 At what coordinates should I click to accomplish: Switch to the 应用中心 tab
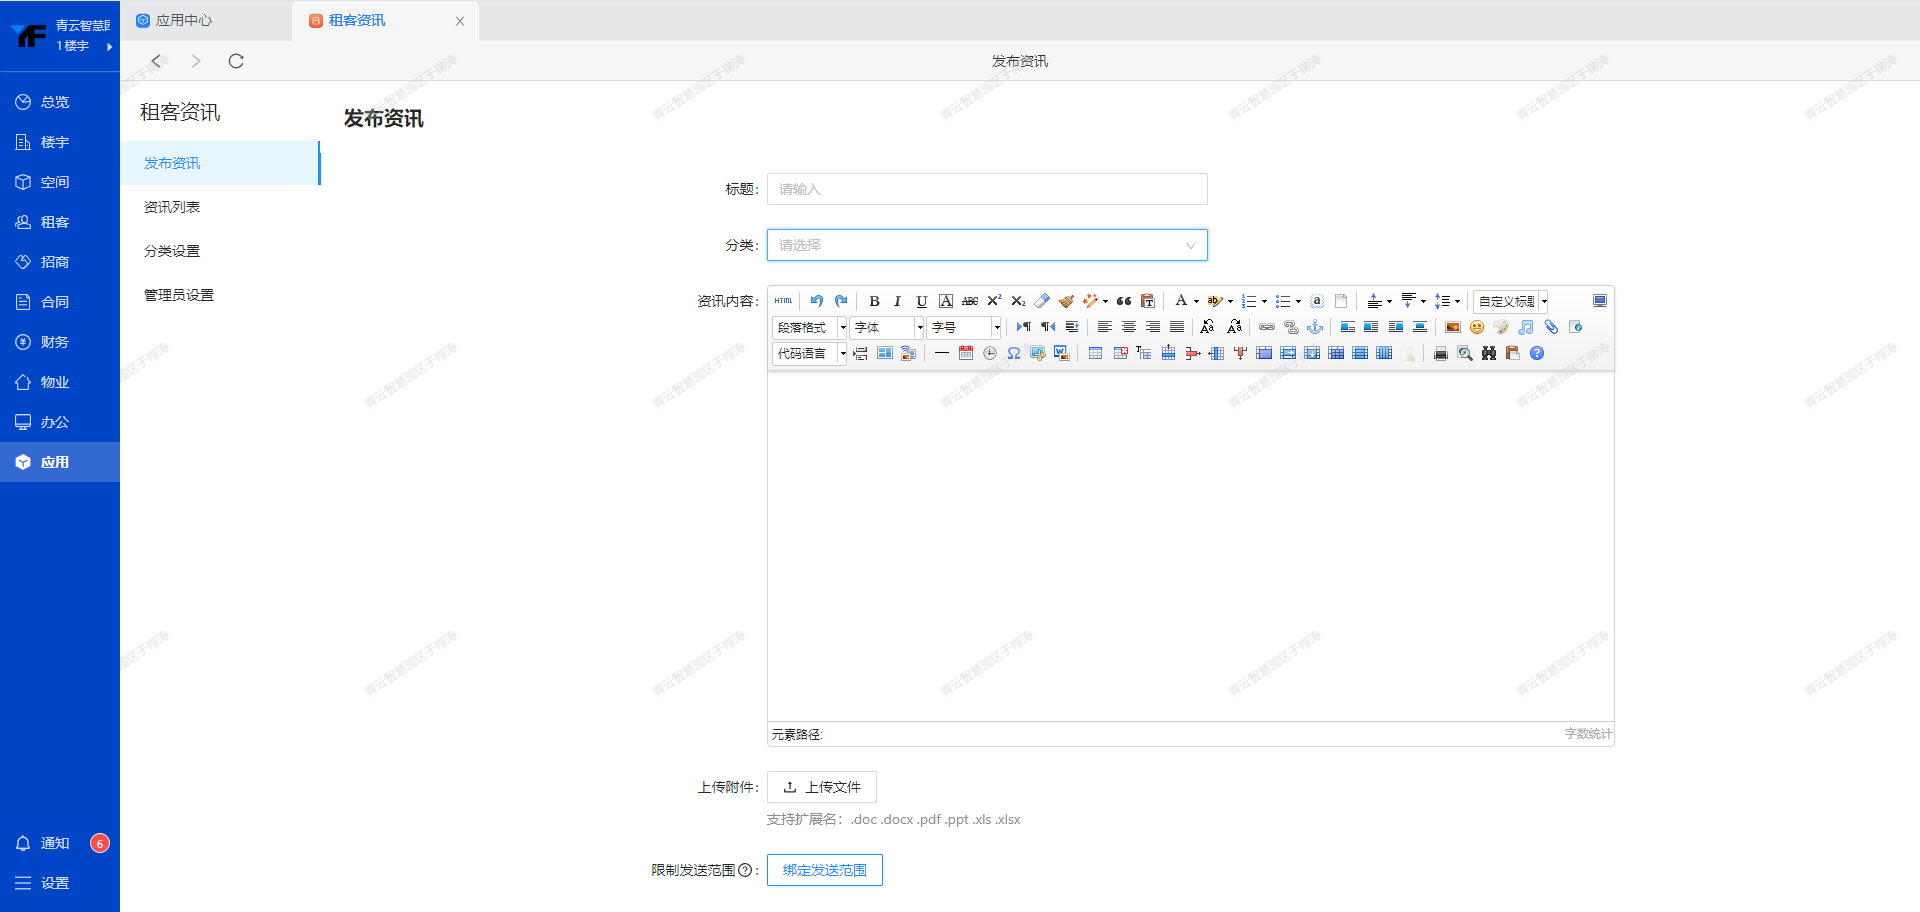coord(183,20)
